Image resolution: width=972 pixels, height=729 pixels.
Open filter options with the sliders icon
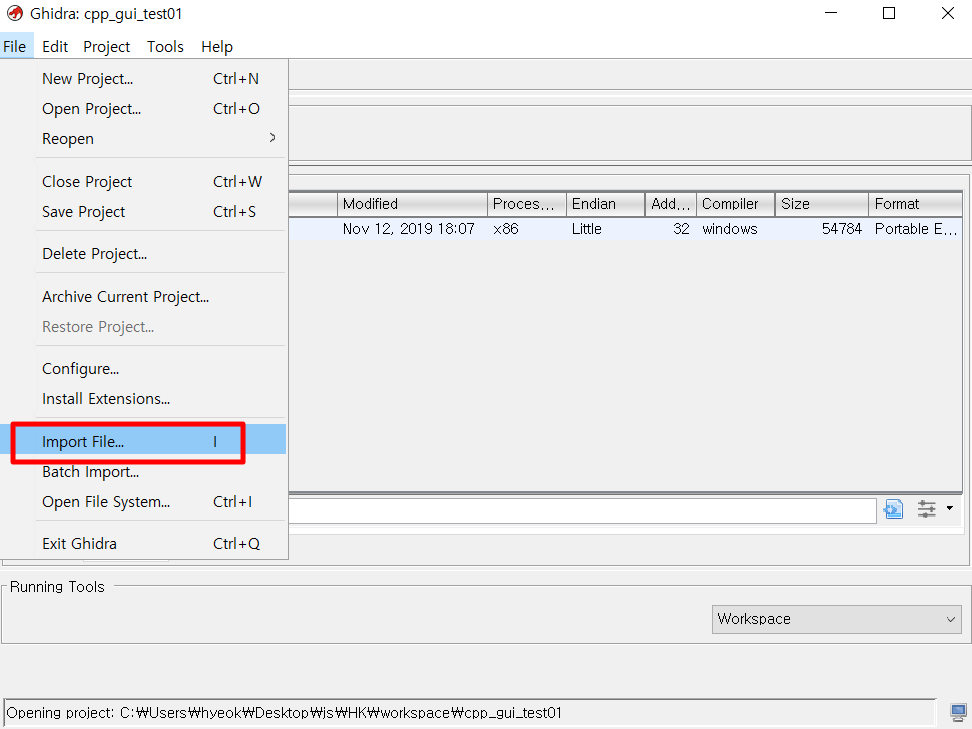pyautogui.click(x=926, y=509)
